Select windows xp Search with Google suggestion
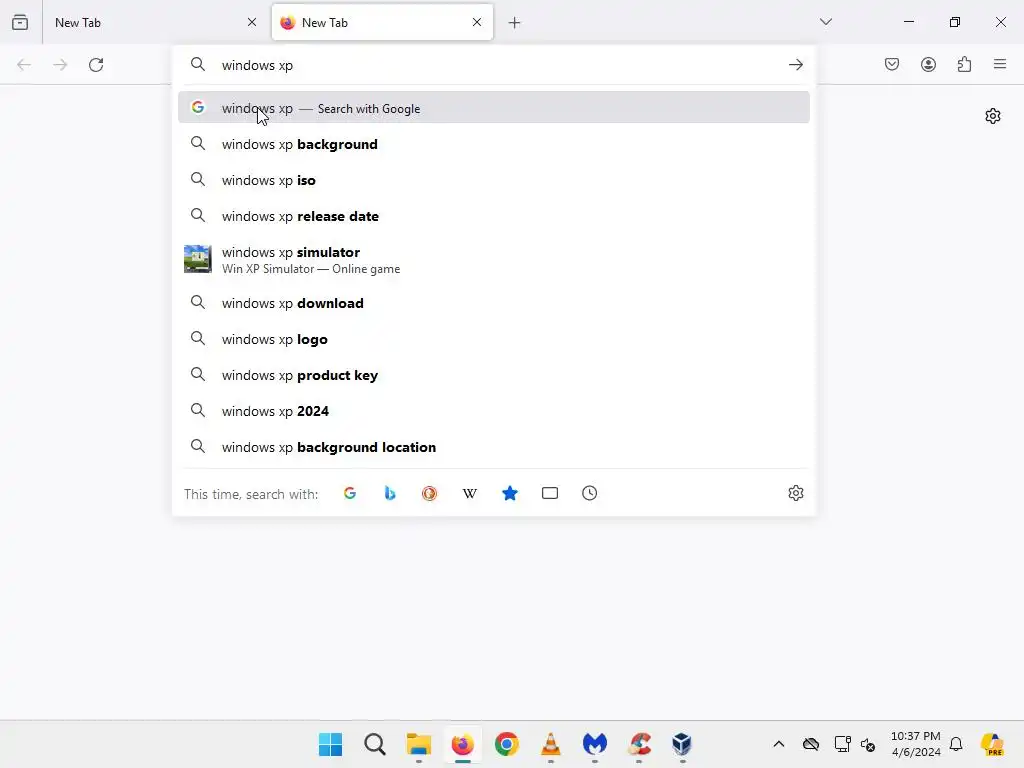The width and height of the screenshot is (1024, 768). 494,108
